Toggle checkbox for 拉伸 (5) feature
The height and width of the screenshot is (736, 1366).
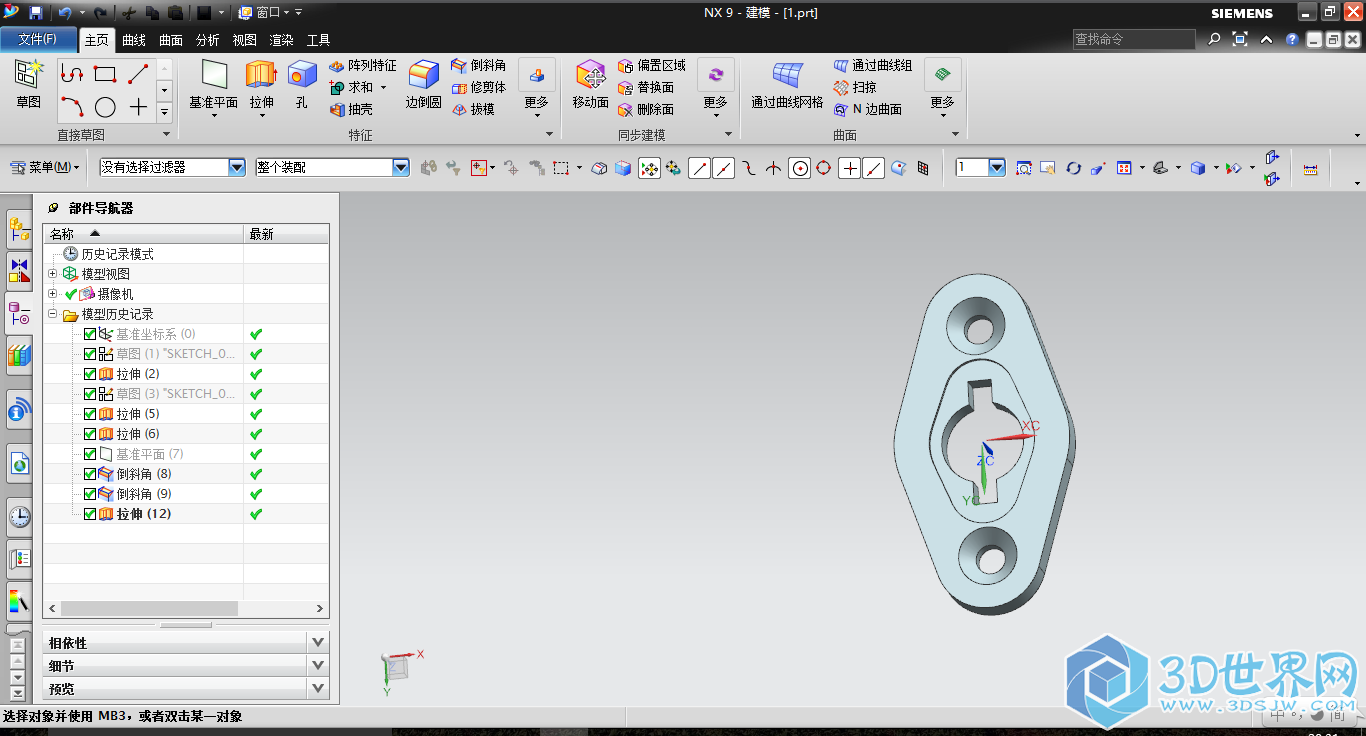[x=90, y=414]
